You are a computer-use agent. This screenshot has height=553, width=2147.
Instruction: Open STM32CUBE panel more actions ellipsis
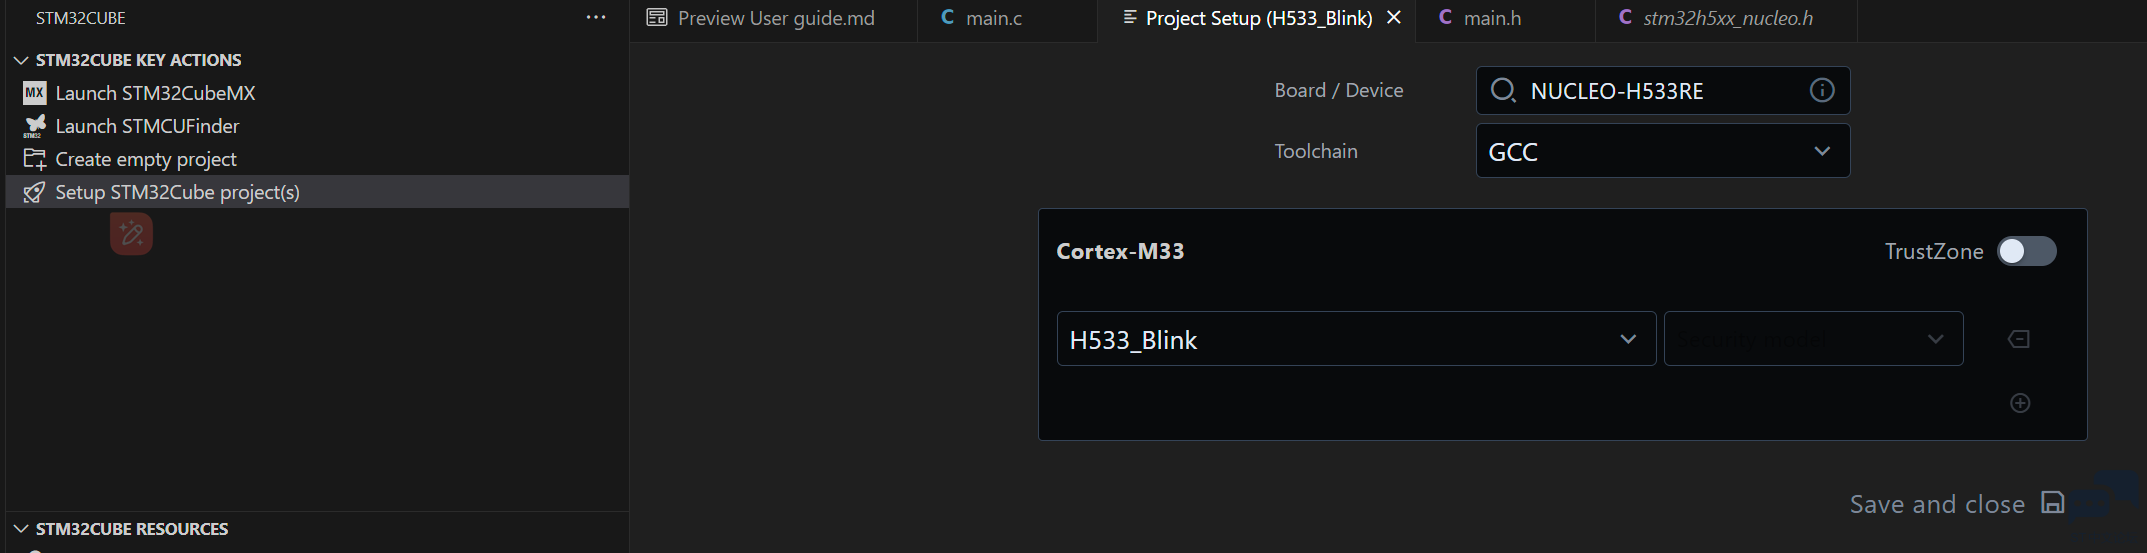click(596, 18)
